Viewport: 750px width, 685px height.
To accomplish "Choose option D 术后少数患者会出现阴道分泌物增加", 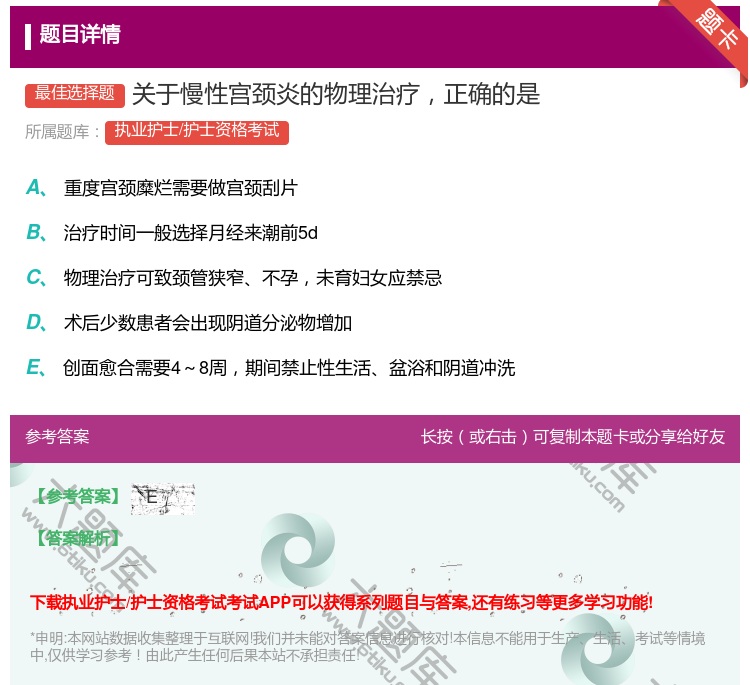I will click(x=189, y=323).
